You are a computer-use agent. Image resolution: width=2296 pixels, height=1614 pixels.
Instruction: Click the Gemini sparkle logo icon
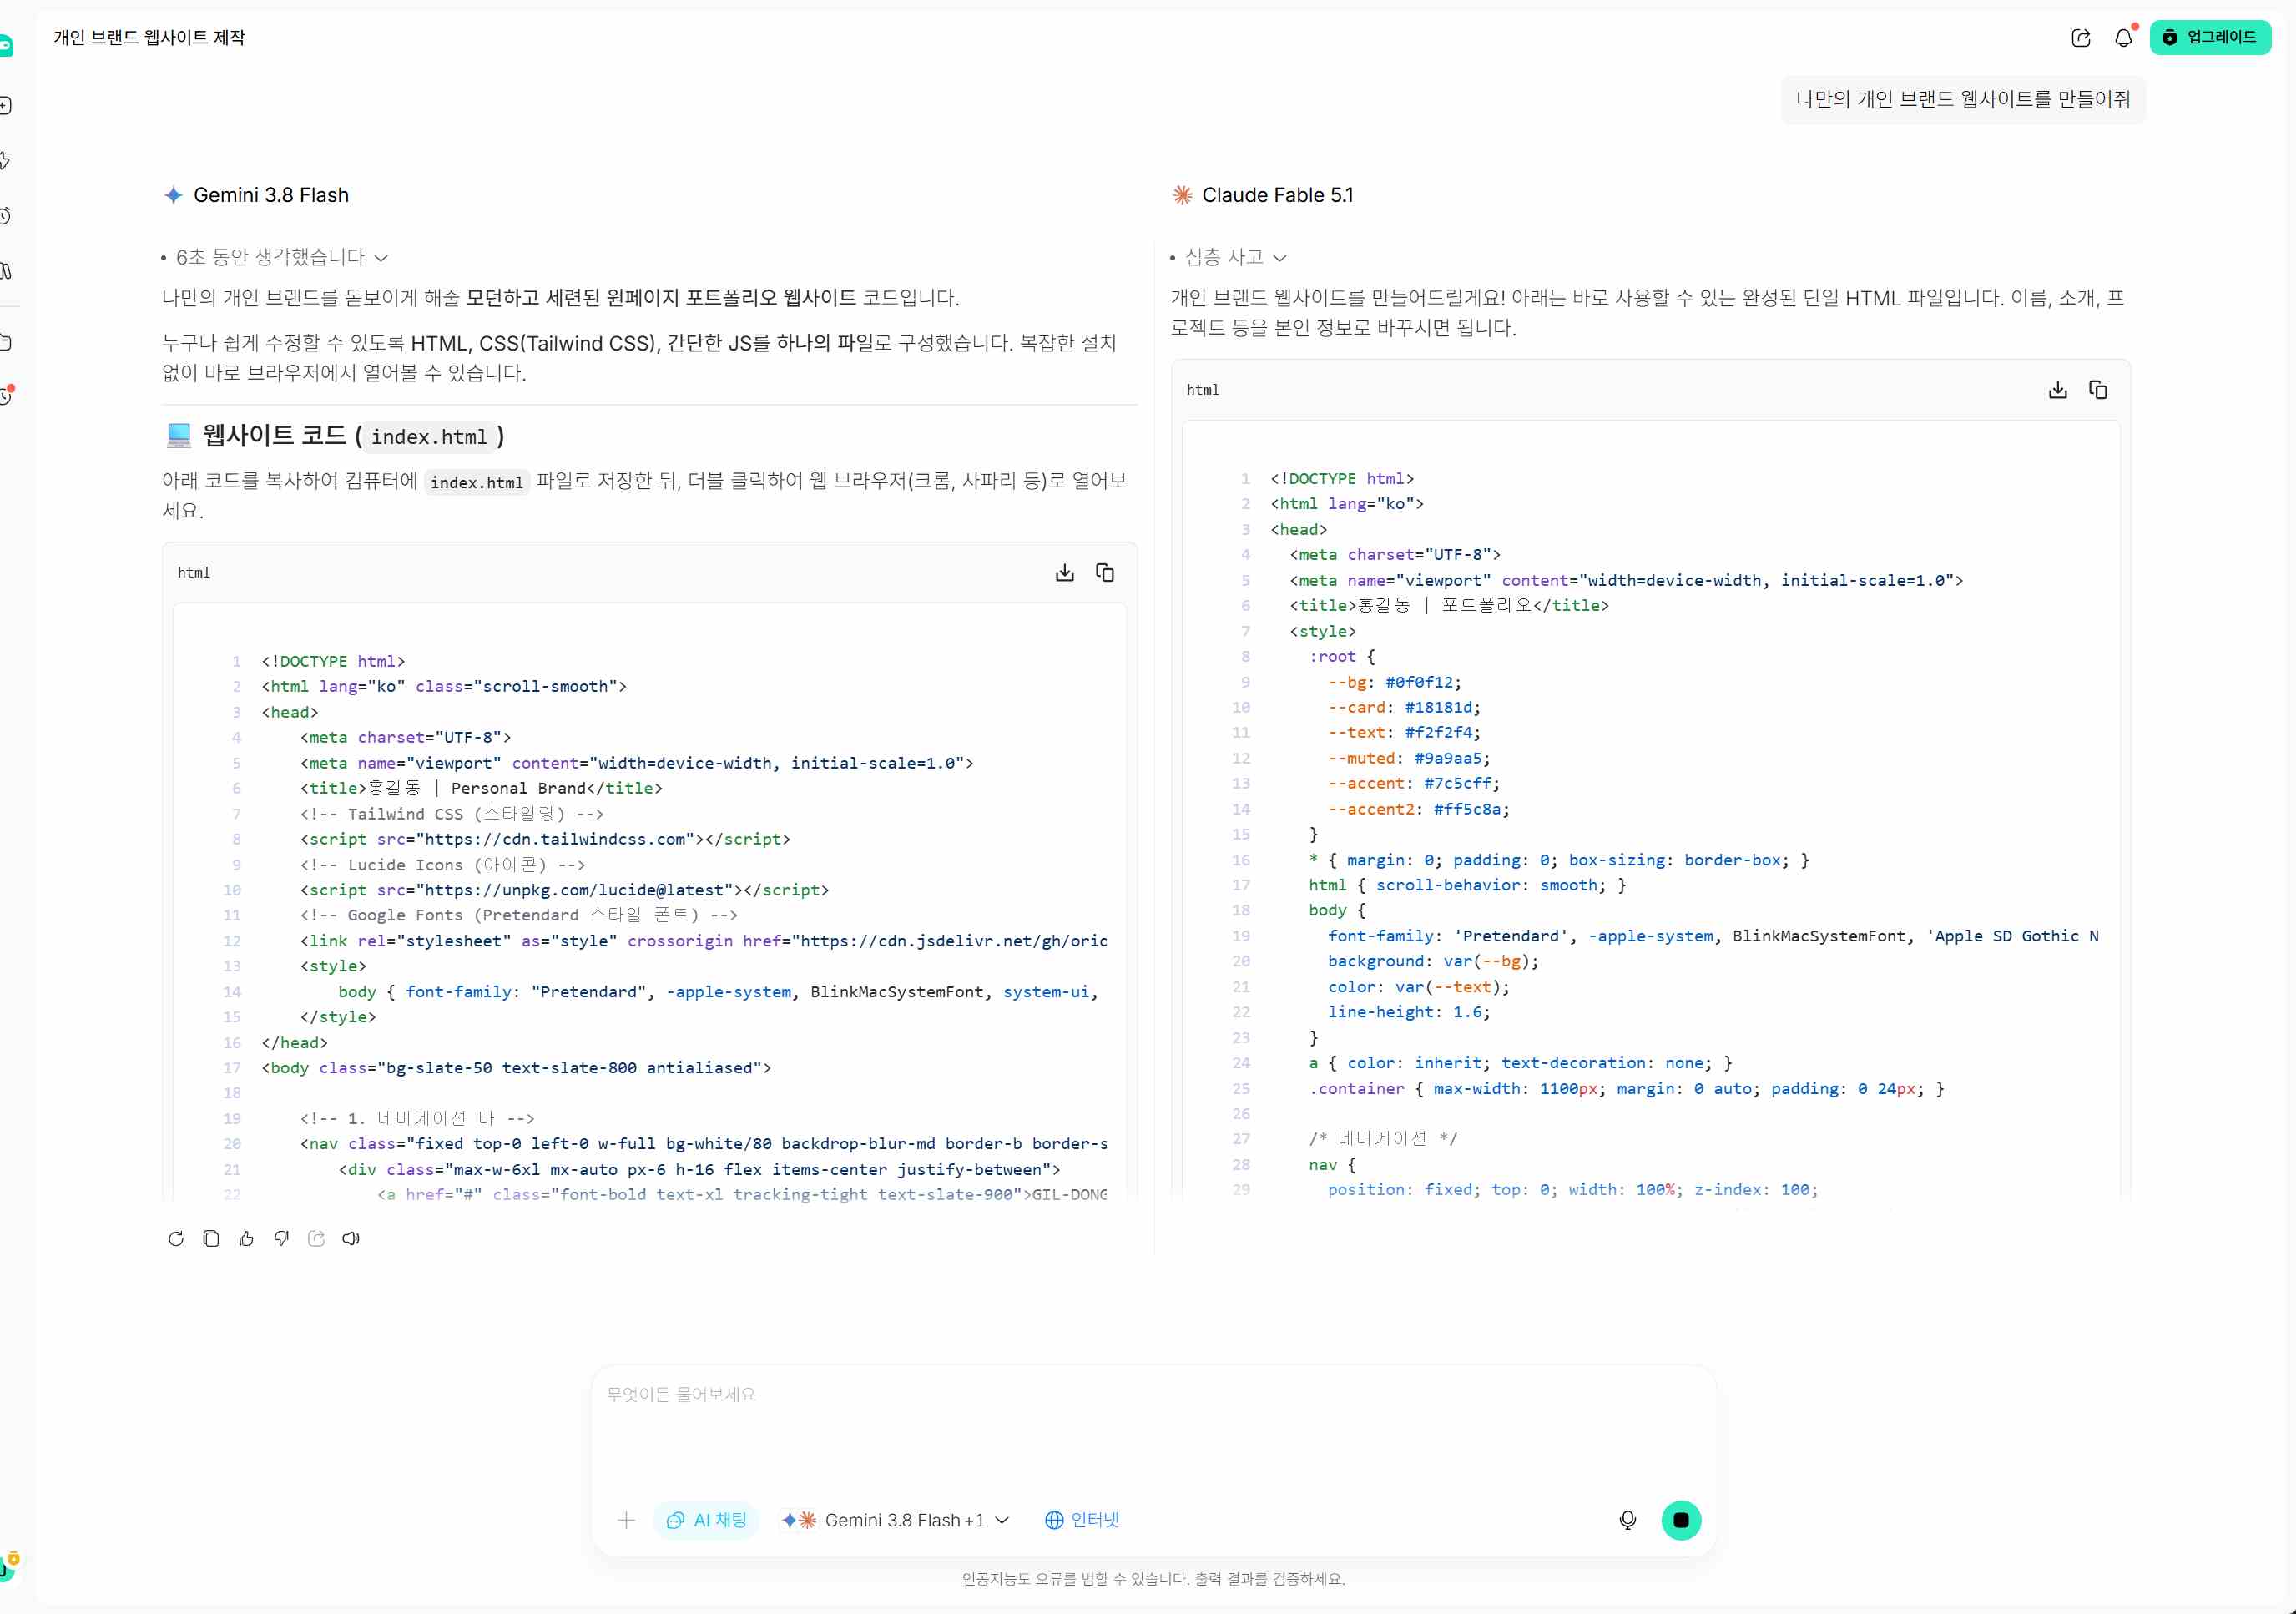pos(173,195)
